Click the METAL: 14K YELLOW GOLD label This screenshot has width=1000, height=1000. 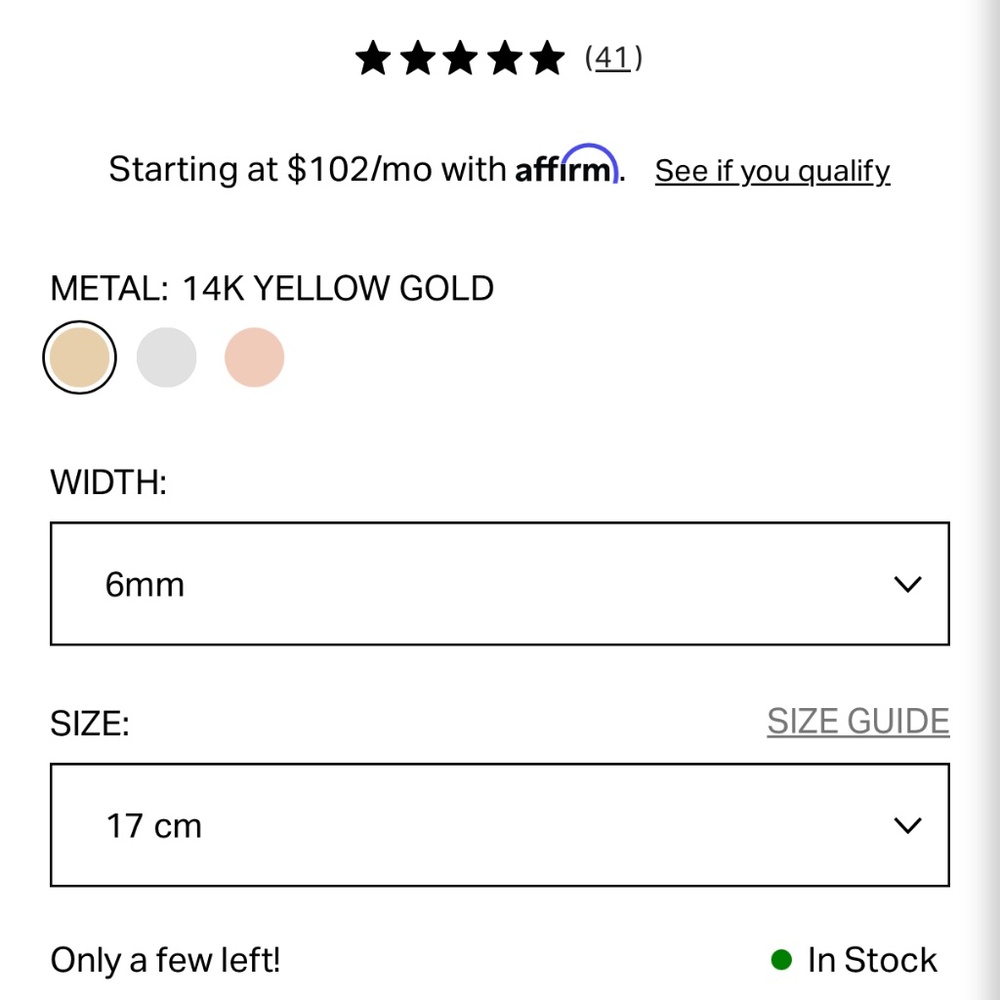[272, 289]
